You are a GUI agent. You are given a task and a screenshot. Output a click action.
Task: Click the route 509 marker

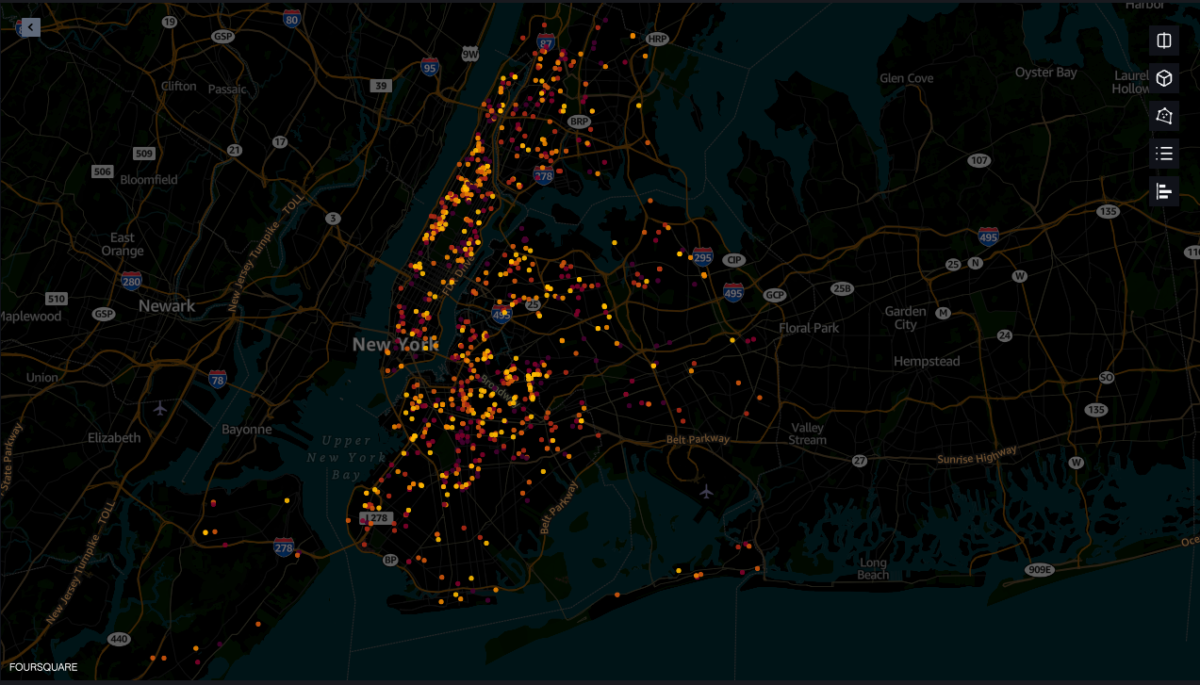click(145, 153)
